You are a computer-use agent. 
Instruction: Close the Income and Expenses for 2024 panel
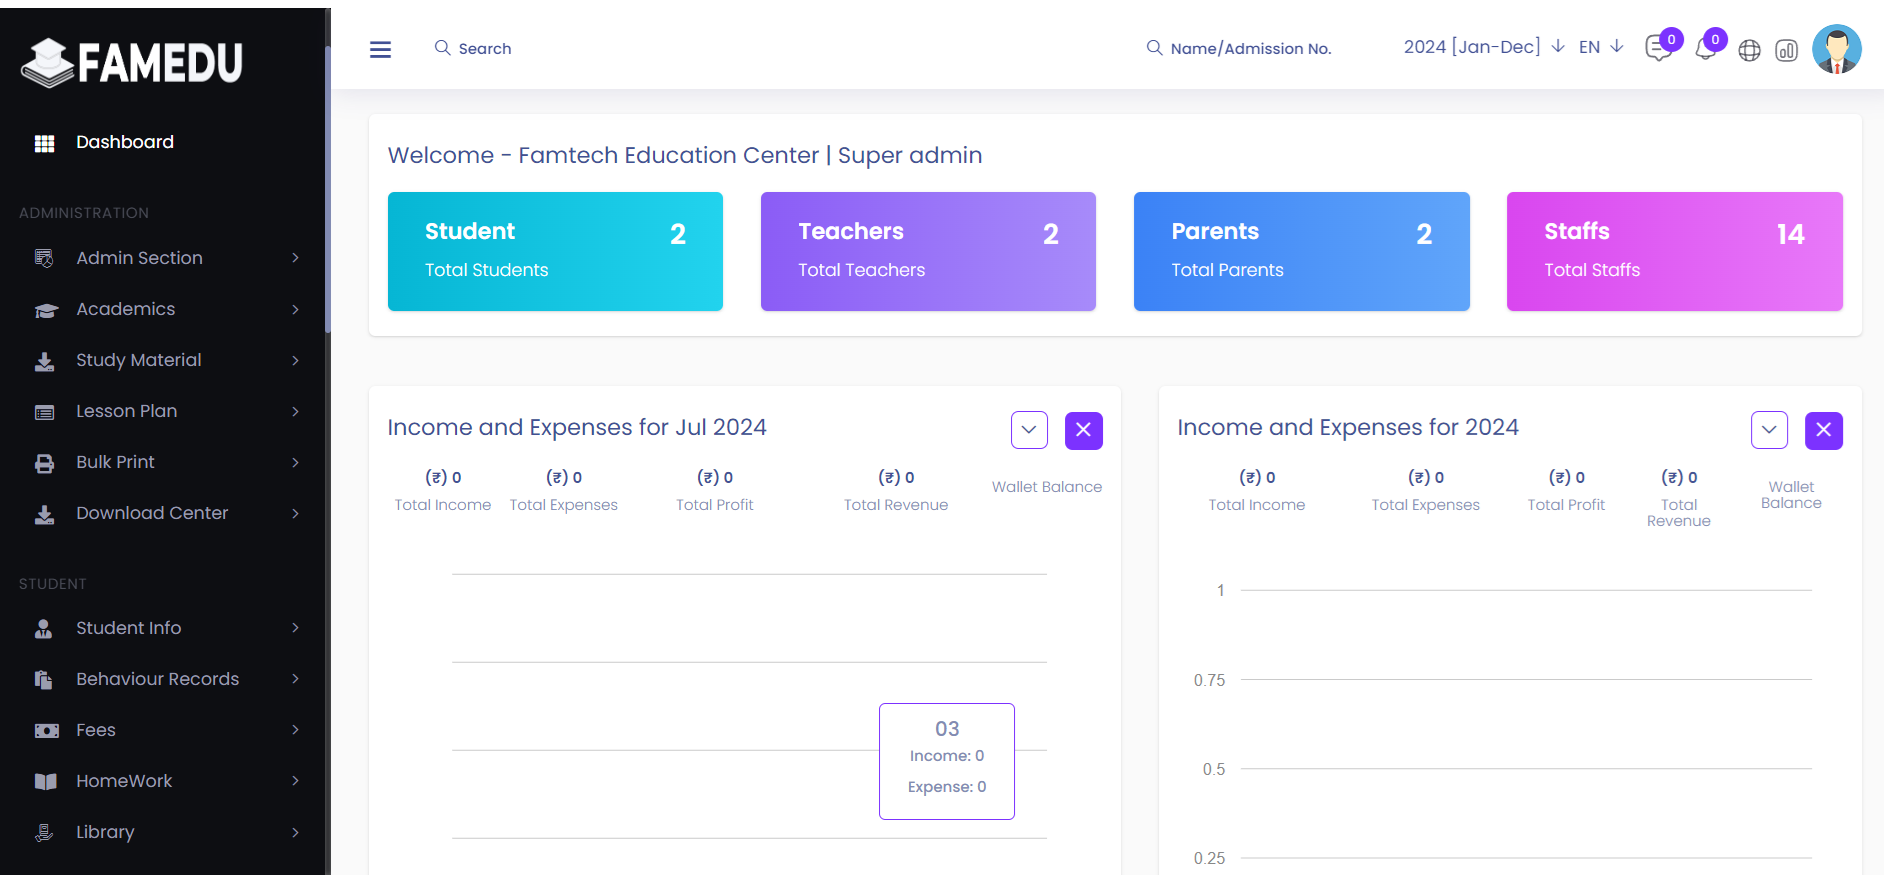(x=1823, y=430)
